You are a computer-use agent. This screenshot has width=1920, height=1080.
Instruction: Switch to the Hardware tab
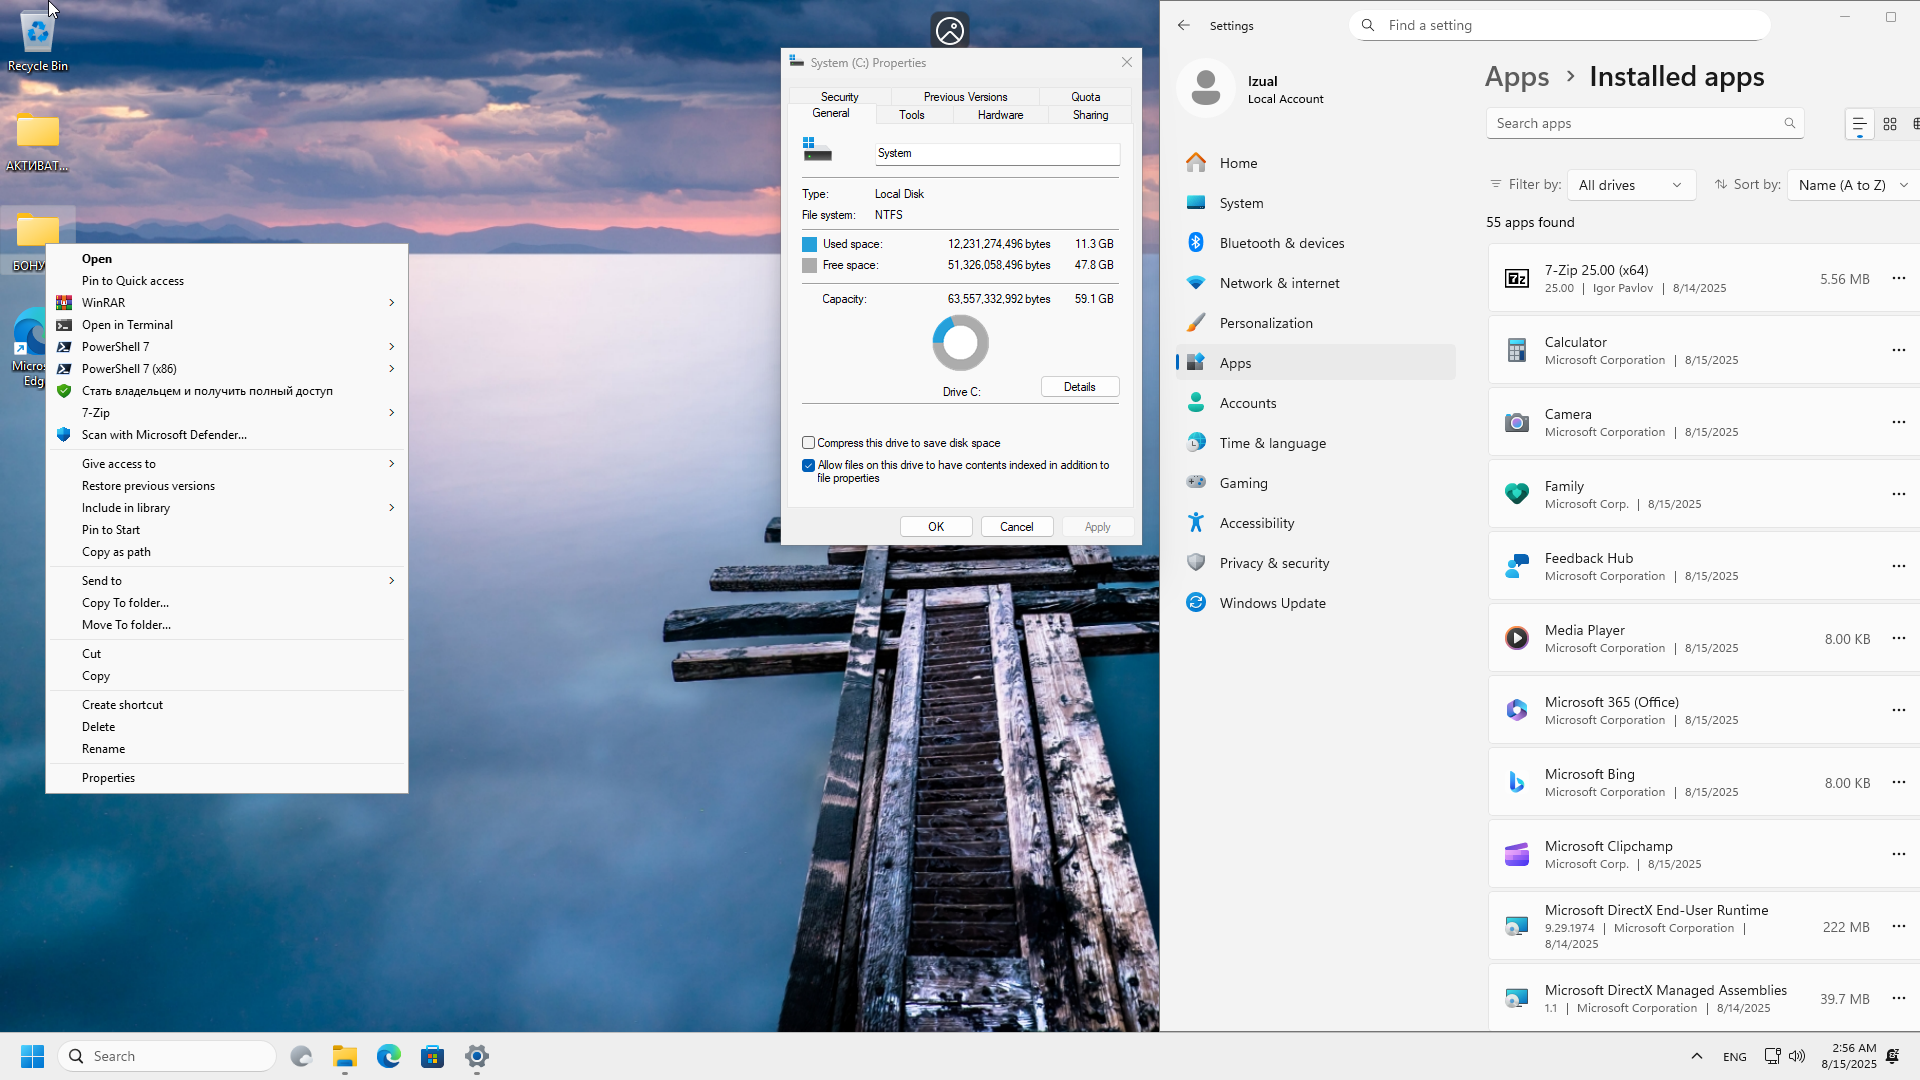(x=1000, y=115)
